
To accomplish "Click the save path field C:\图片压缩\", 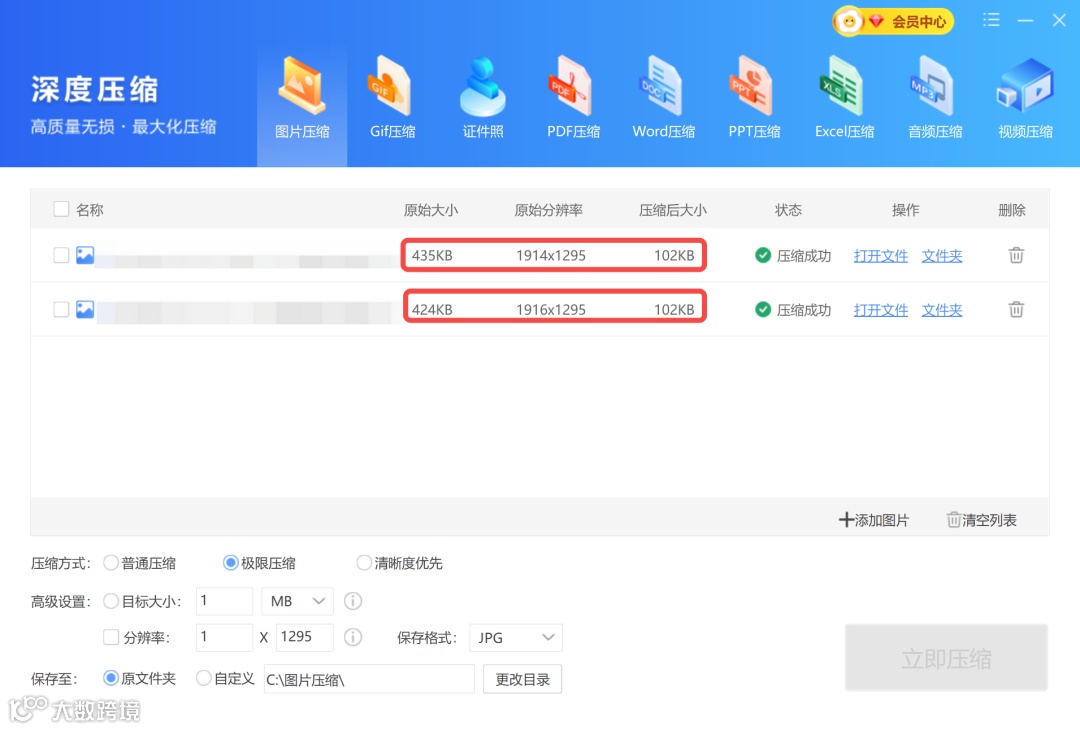I will point(369,679).
